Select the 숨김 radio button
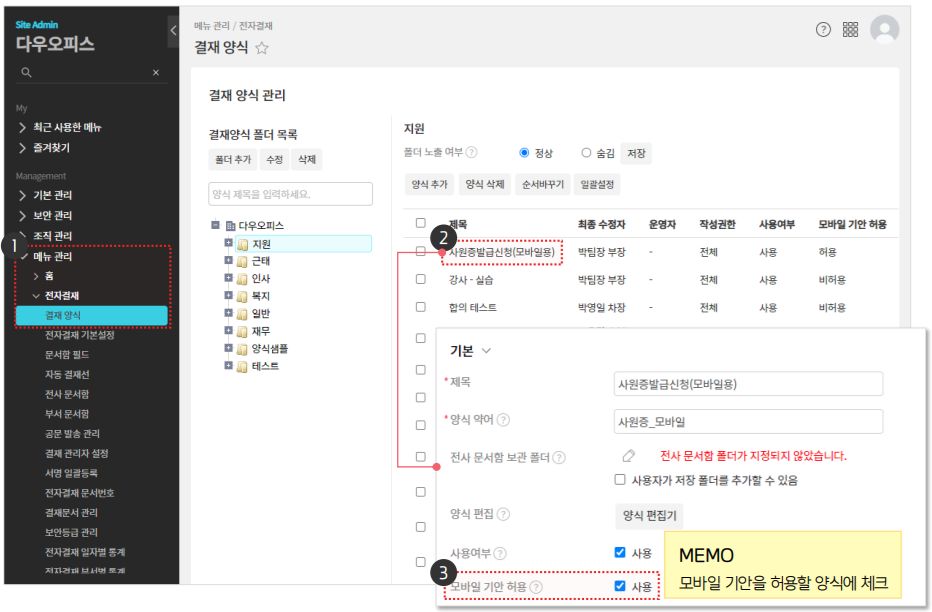Image resolution: width=932 pixels, height=612 pixels. point(586,153)
